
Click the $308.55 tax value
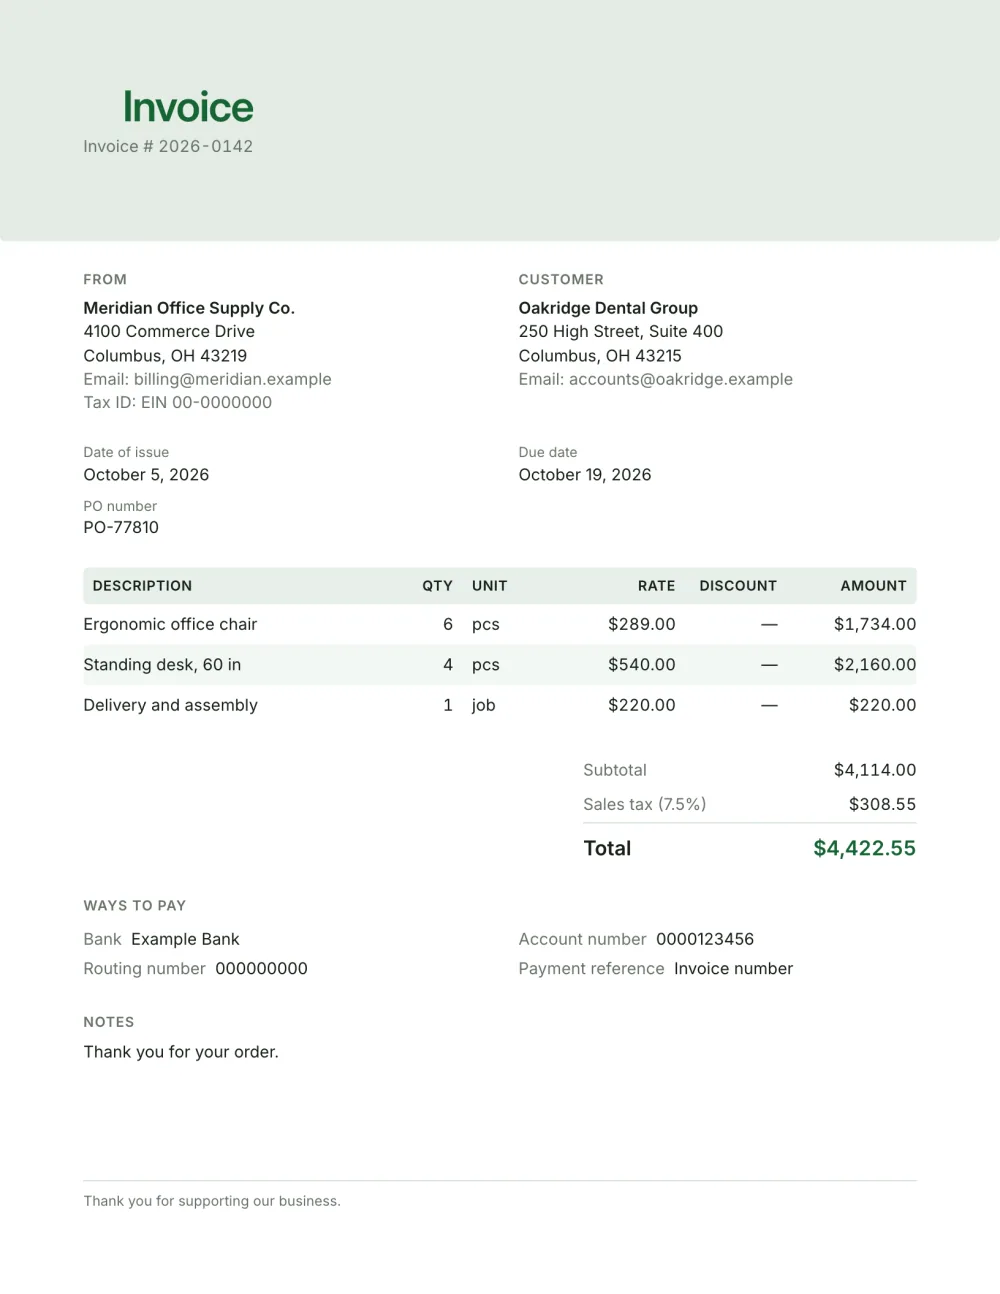(882, 804)
